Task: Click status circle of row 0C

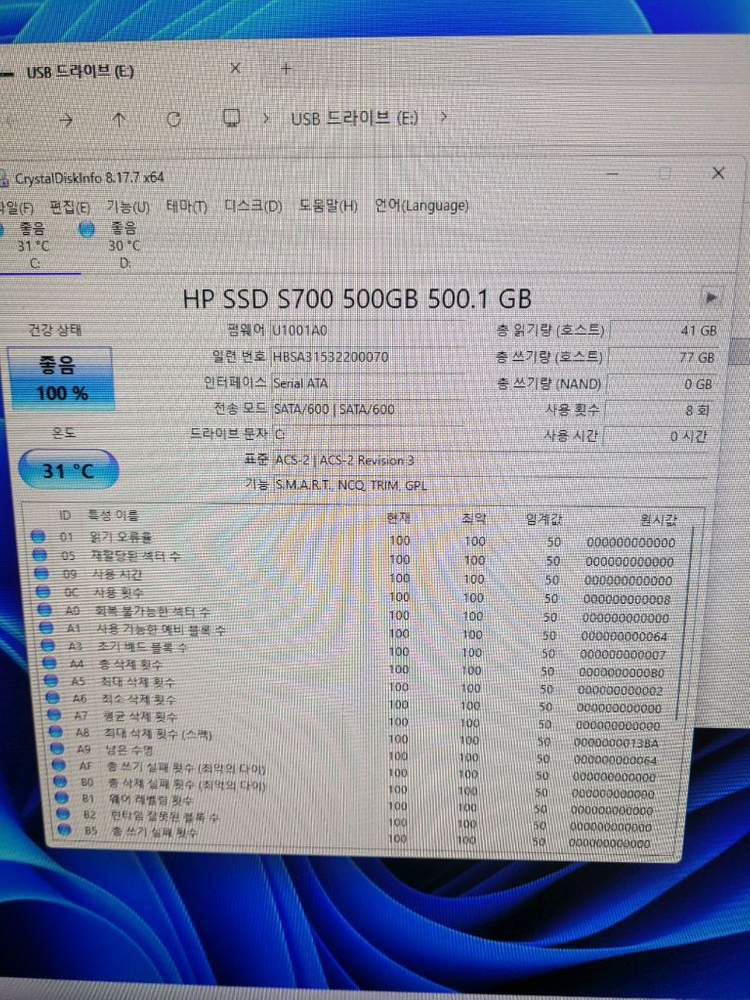Action: tap(43, 592)
